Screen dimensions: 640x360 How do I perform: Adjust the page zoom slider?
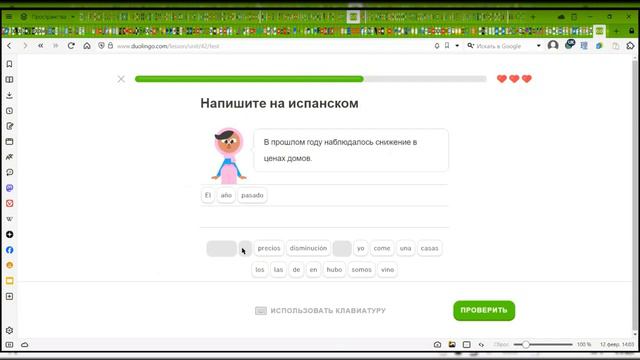[543, 344]
